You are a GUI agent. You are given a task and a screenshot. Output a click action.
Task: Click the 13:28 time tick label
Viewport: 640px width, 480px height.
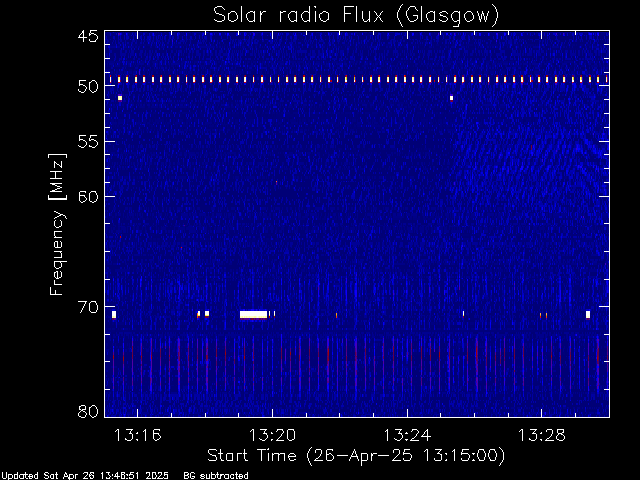pyautogui.click(x=542, y=435)
